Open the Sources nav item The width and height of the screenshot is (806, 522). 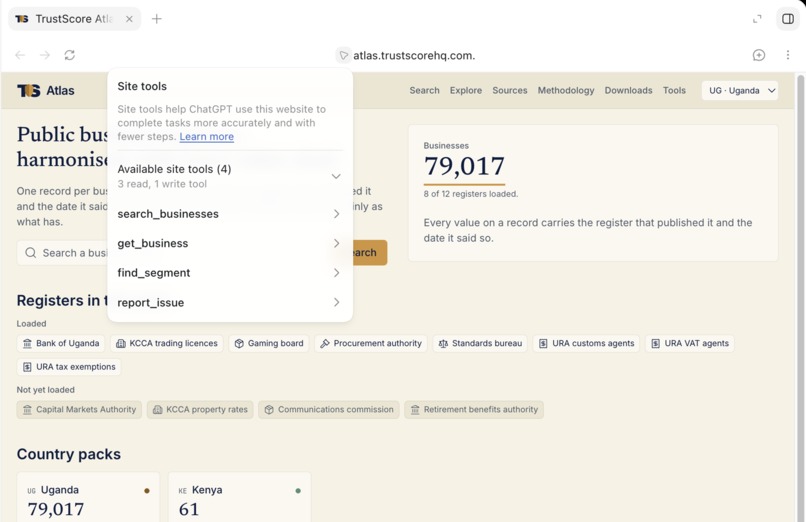point(510,90)
